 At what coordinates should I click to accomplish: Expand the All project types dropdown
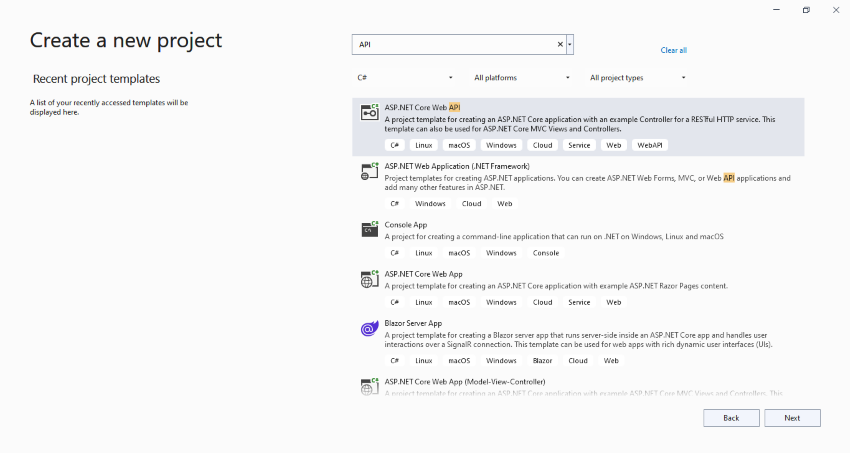click(x=637, y=77)
